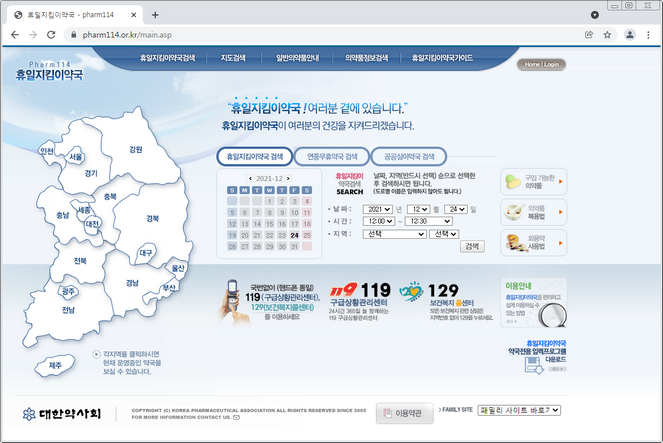Image resolution: width=663 pixels, height=443 pixels.
Task: Go back with the browser back arrow
Action: coord(15,35)
